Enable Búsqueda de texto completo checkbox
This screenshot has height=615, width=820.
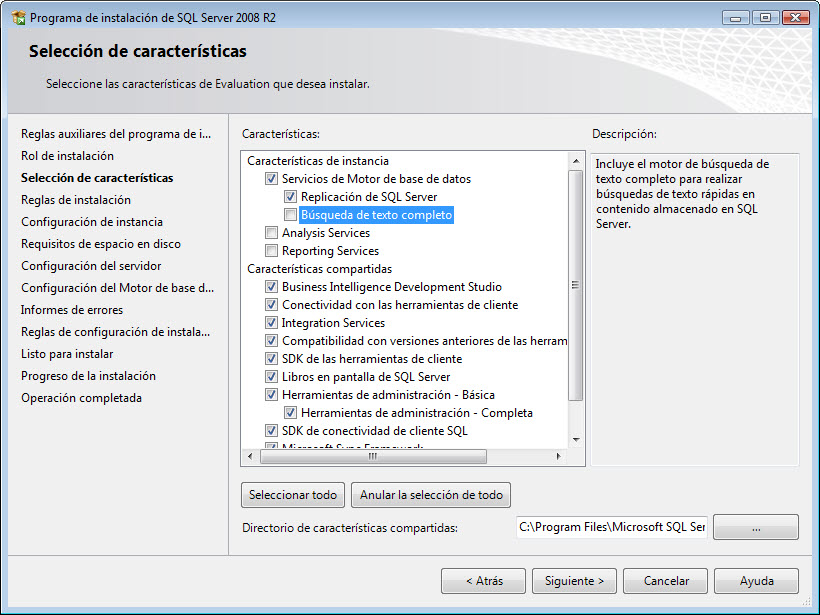(290, 215)
